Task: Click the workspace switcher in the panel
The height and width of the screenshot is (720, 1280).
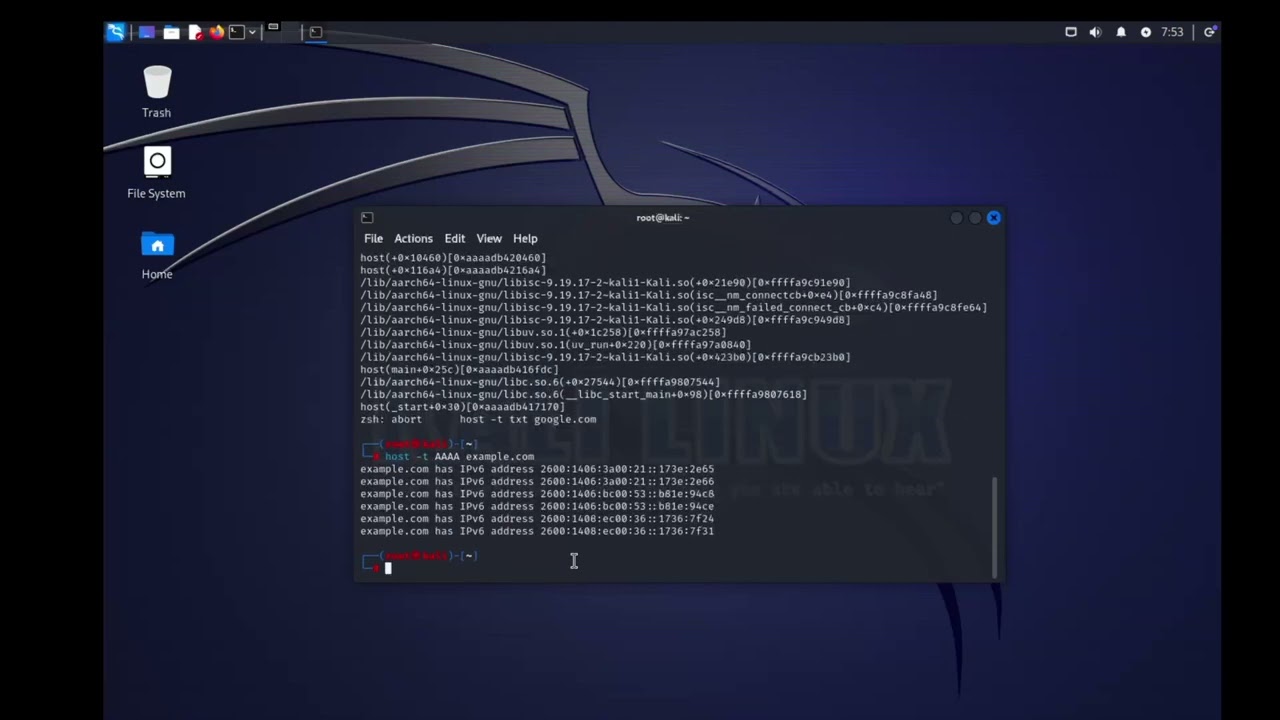Action: (282, 32)
